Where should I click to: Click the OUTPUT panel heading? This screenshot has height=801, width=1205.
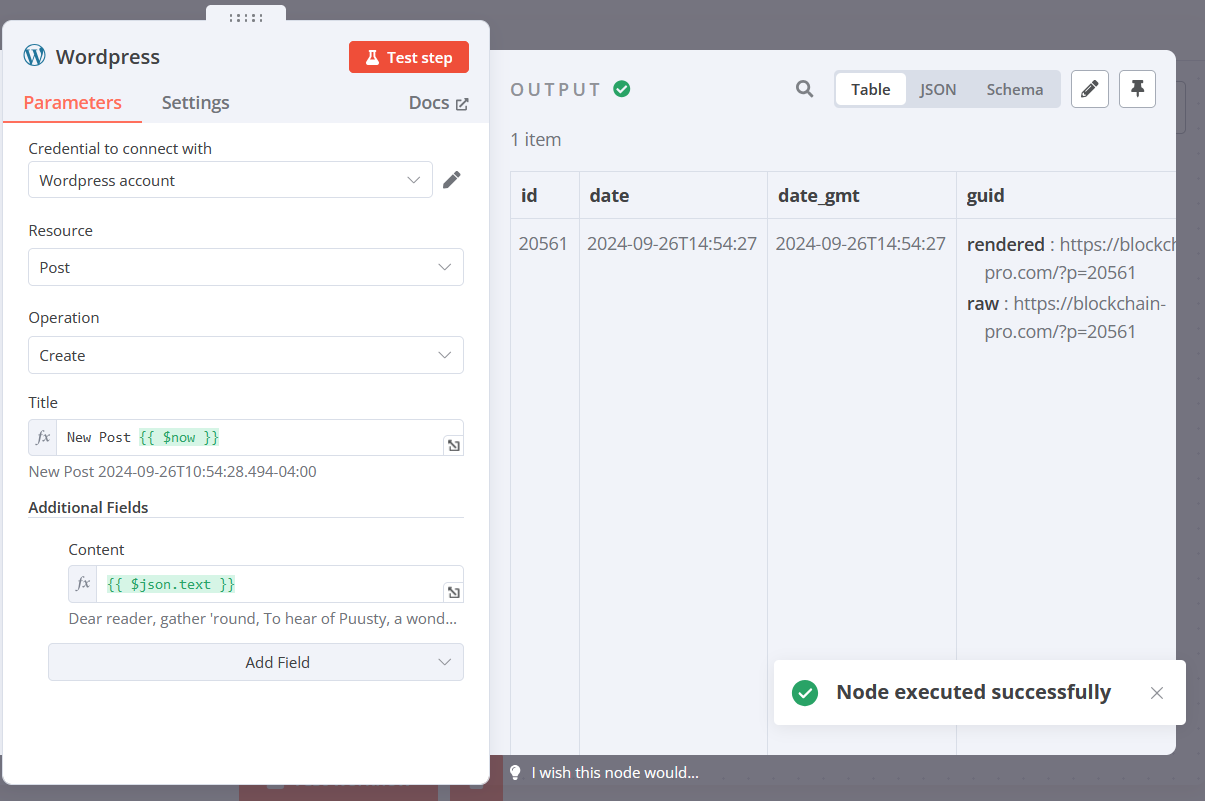point(556,89)
